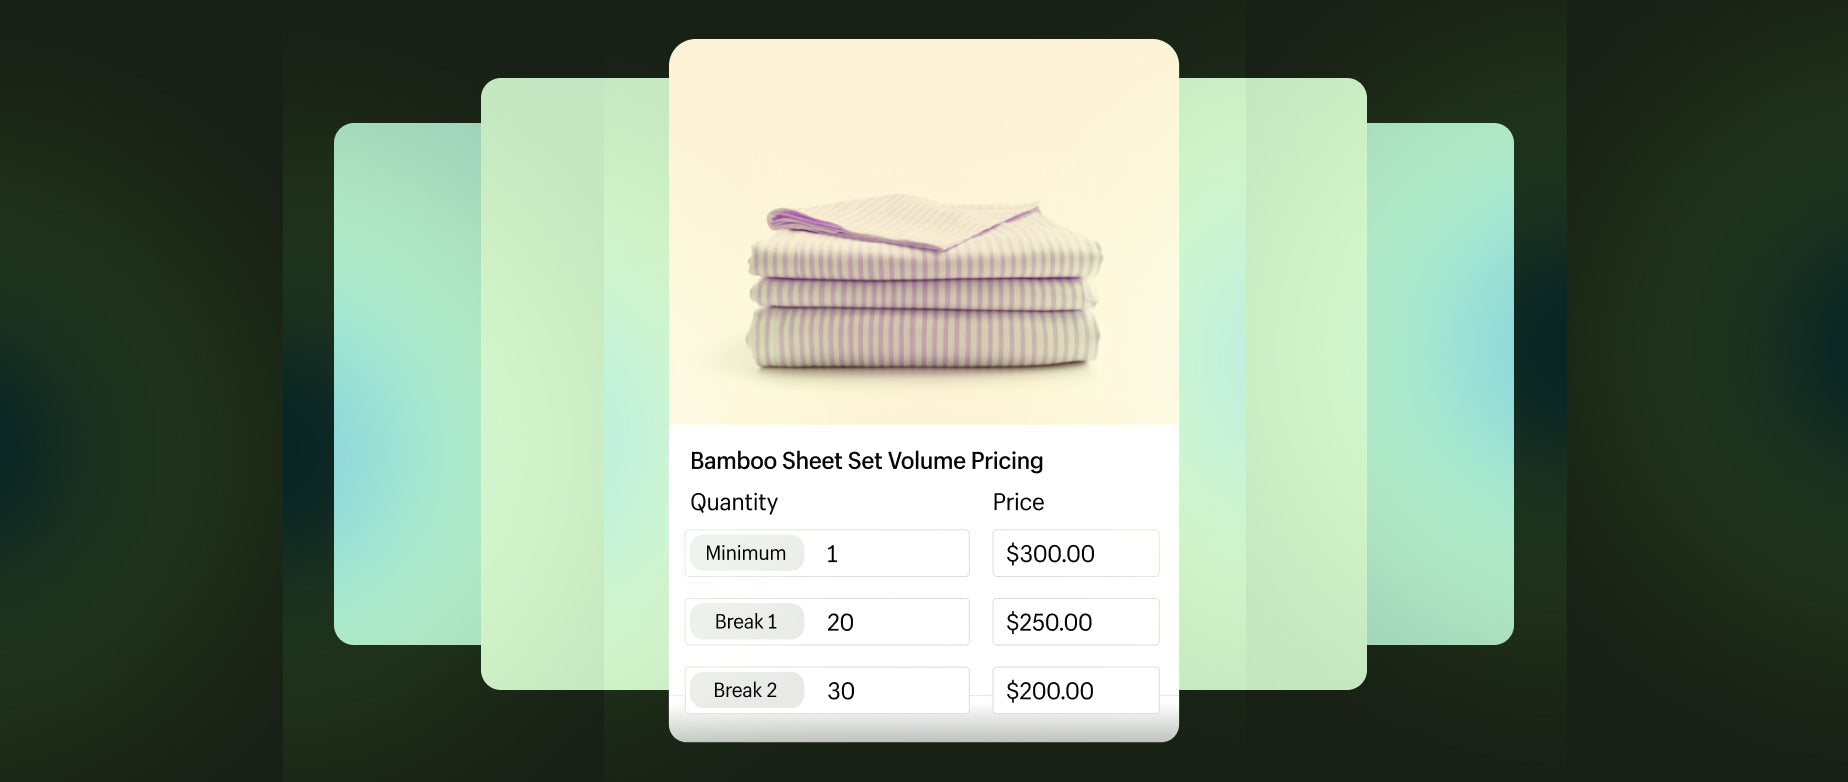
Task: Click the Price column header
Action: coord(1017,502)
